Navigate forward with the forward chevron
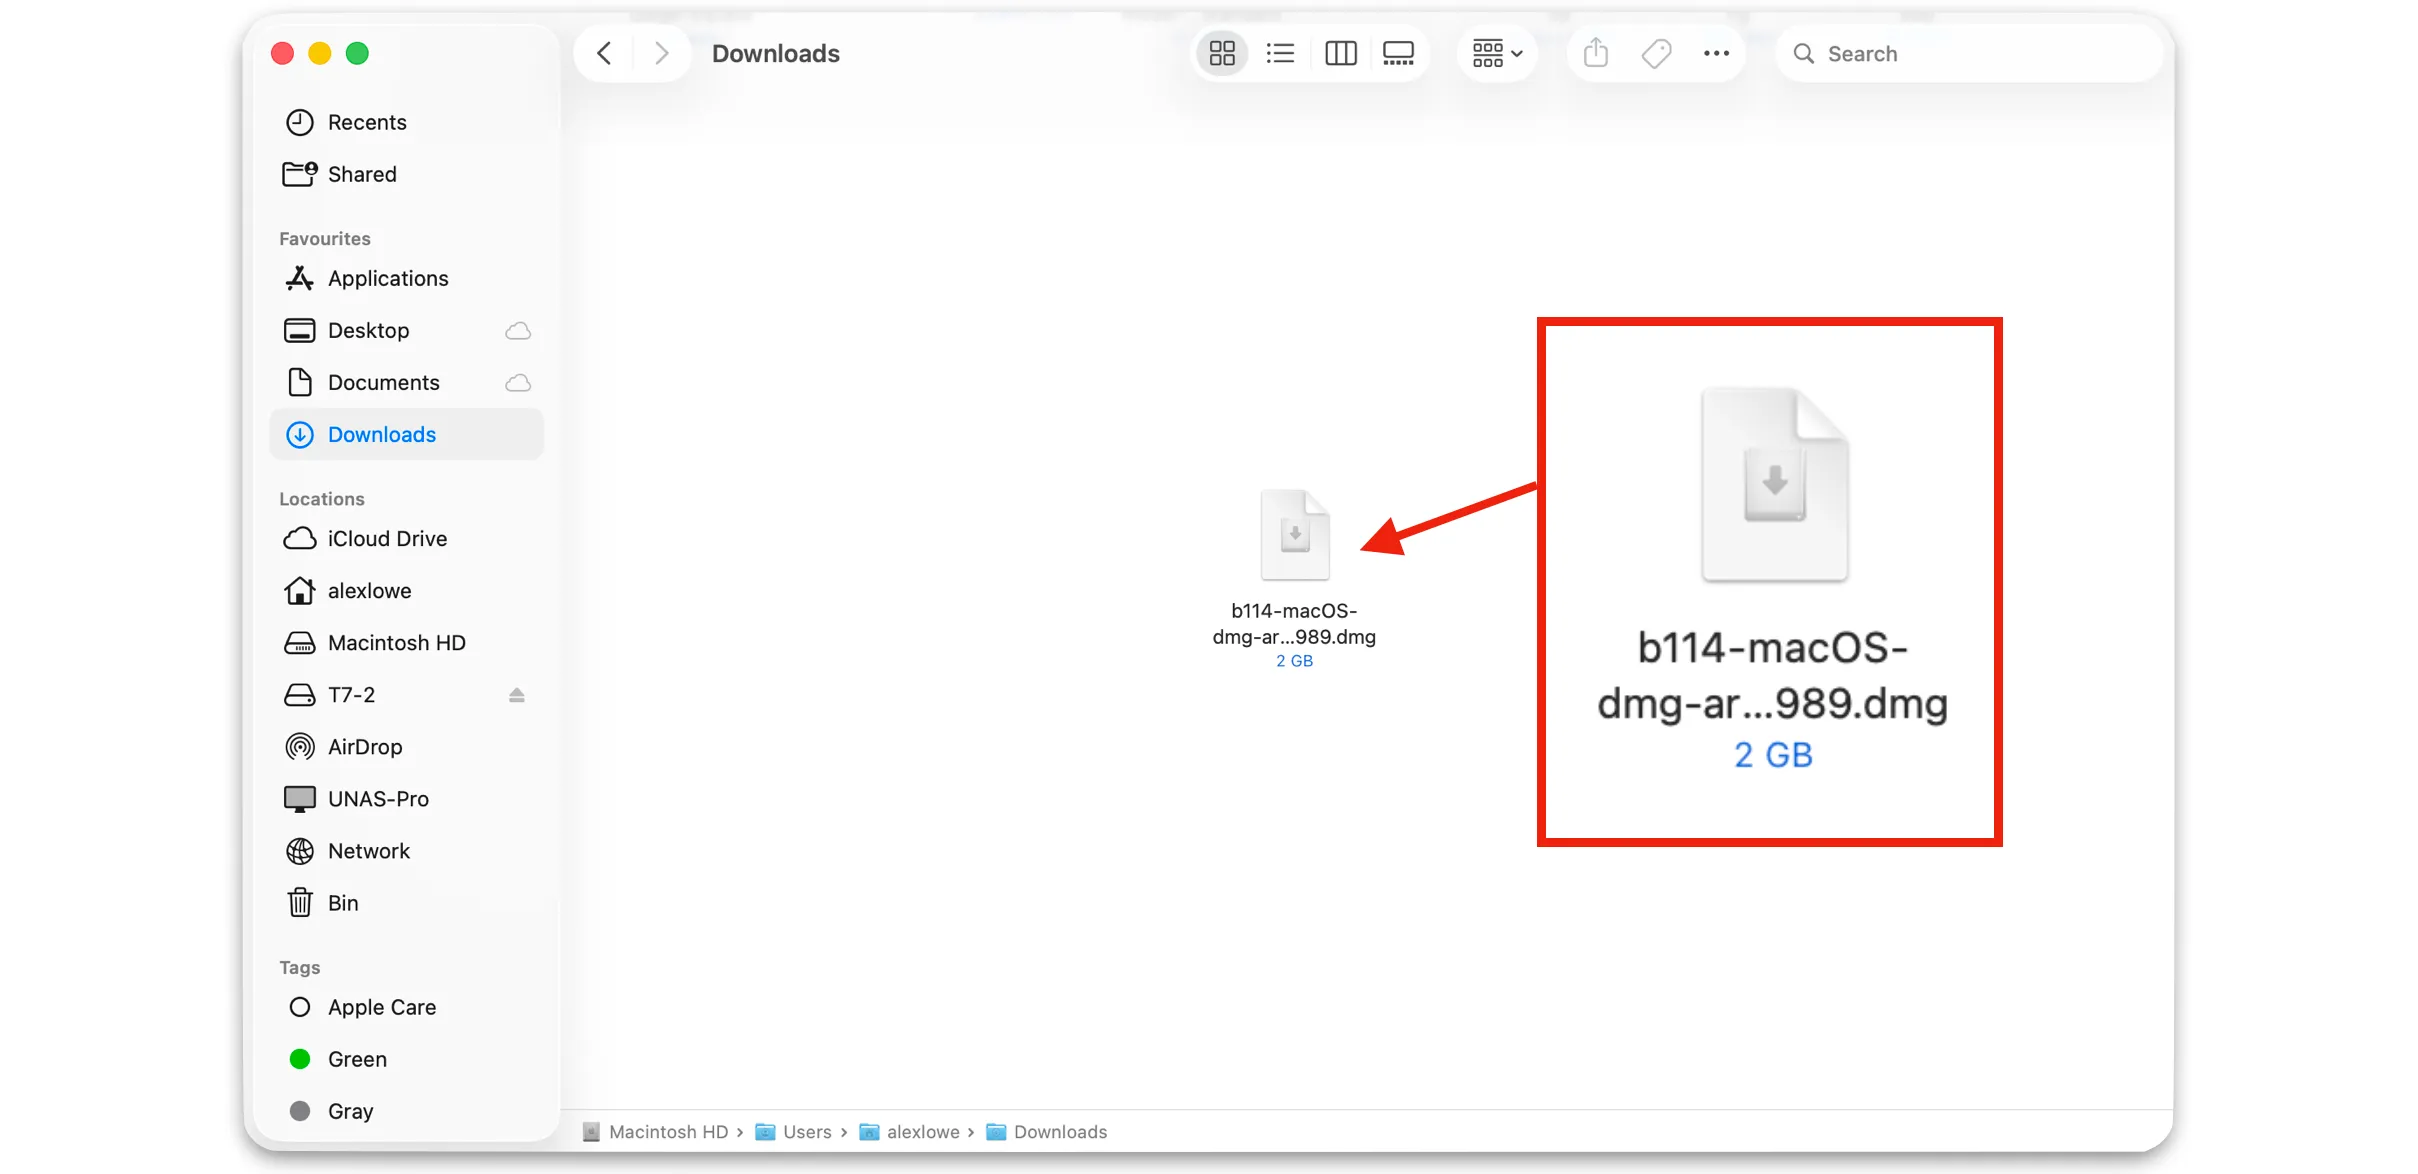Screen dimensions: 2418x1174 661,53
